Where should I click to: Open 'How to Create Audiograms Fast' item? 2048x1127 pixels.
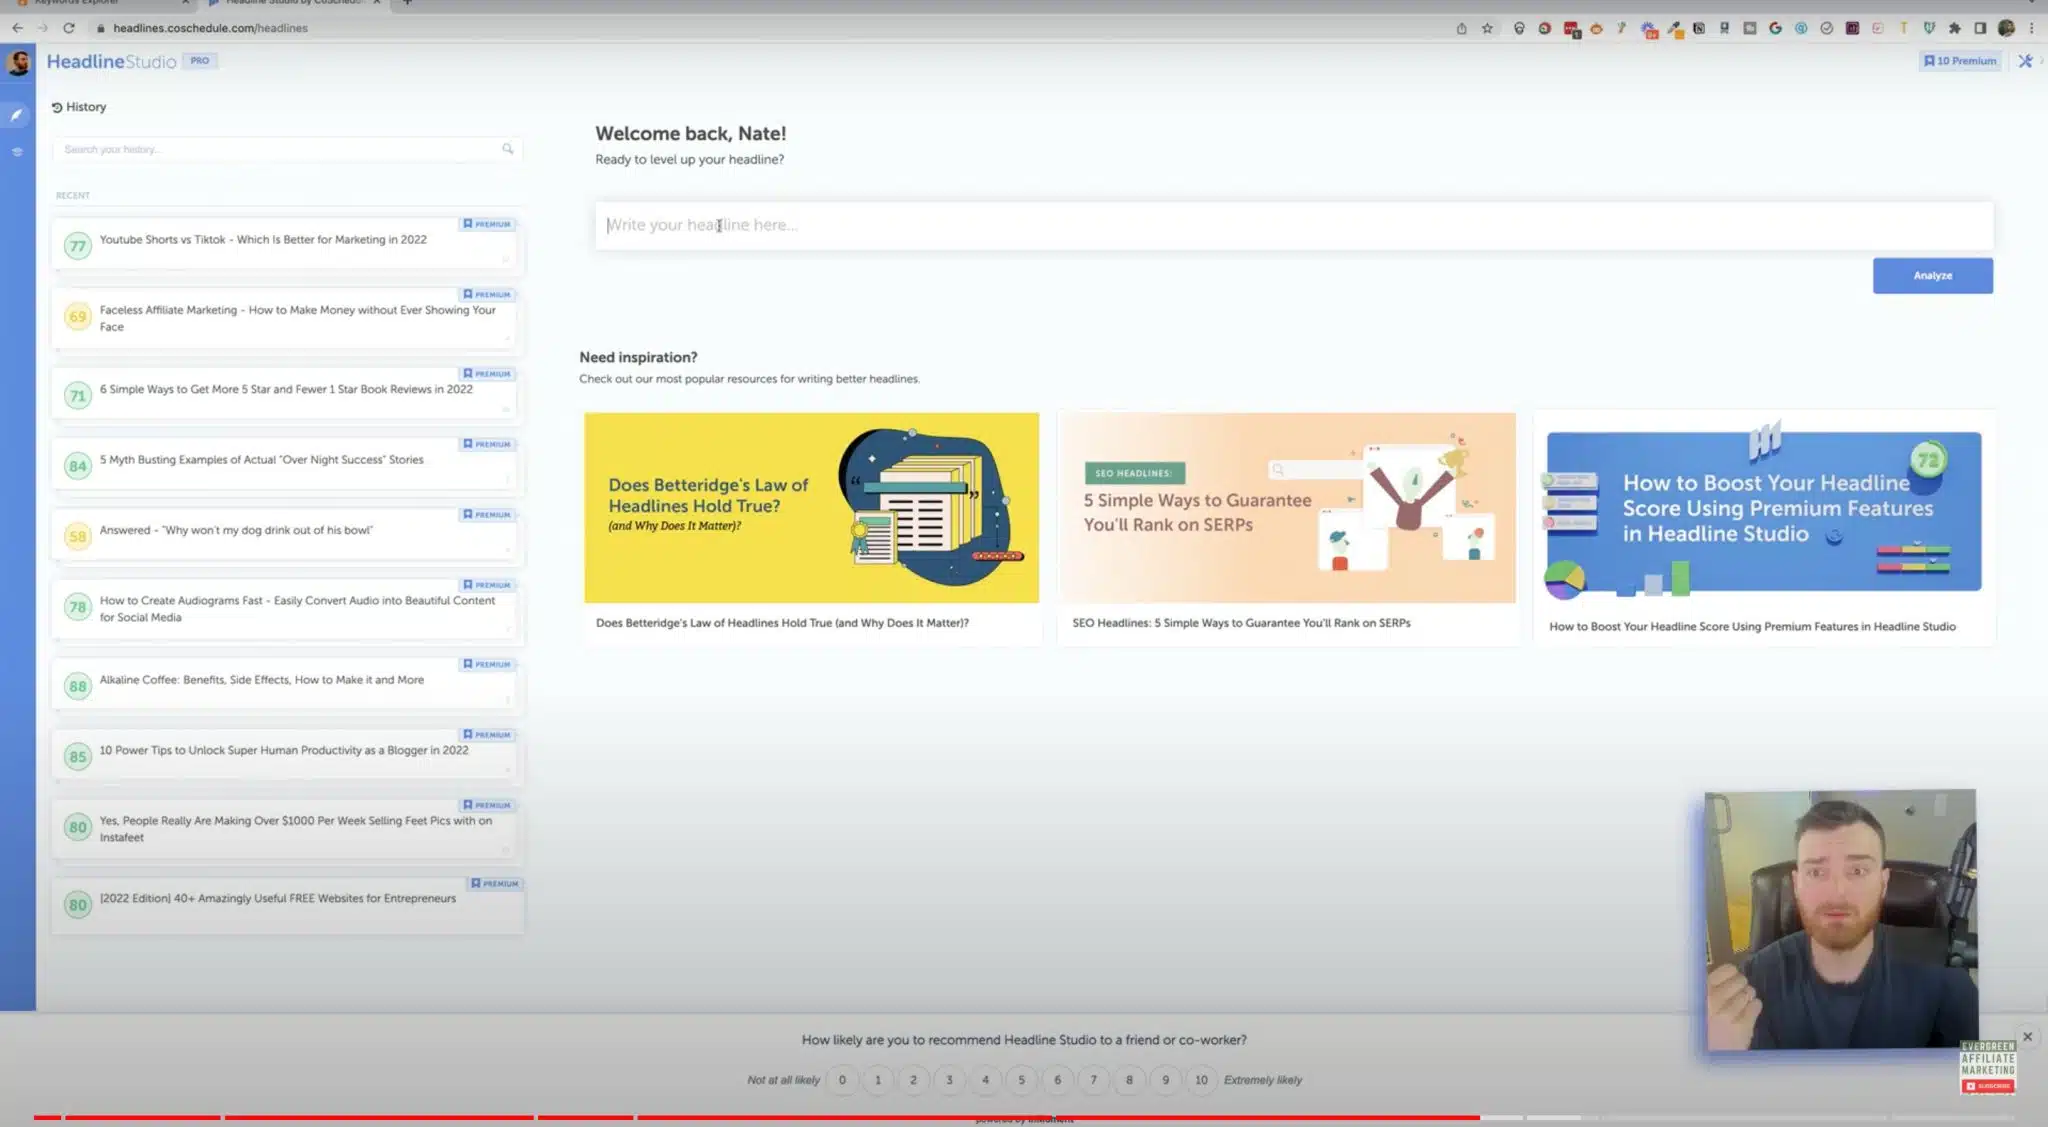(287, 608)
